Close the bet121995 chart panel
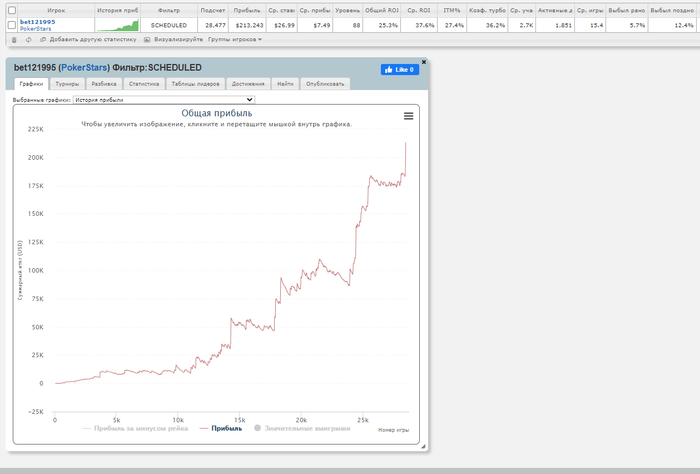This screenshot has height=474, width=700. point(424,62)
